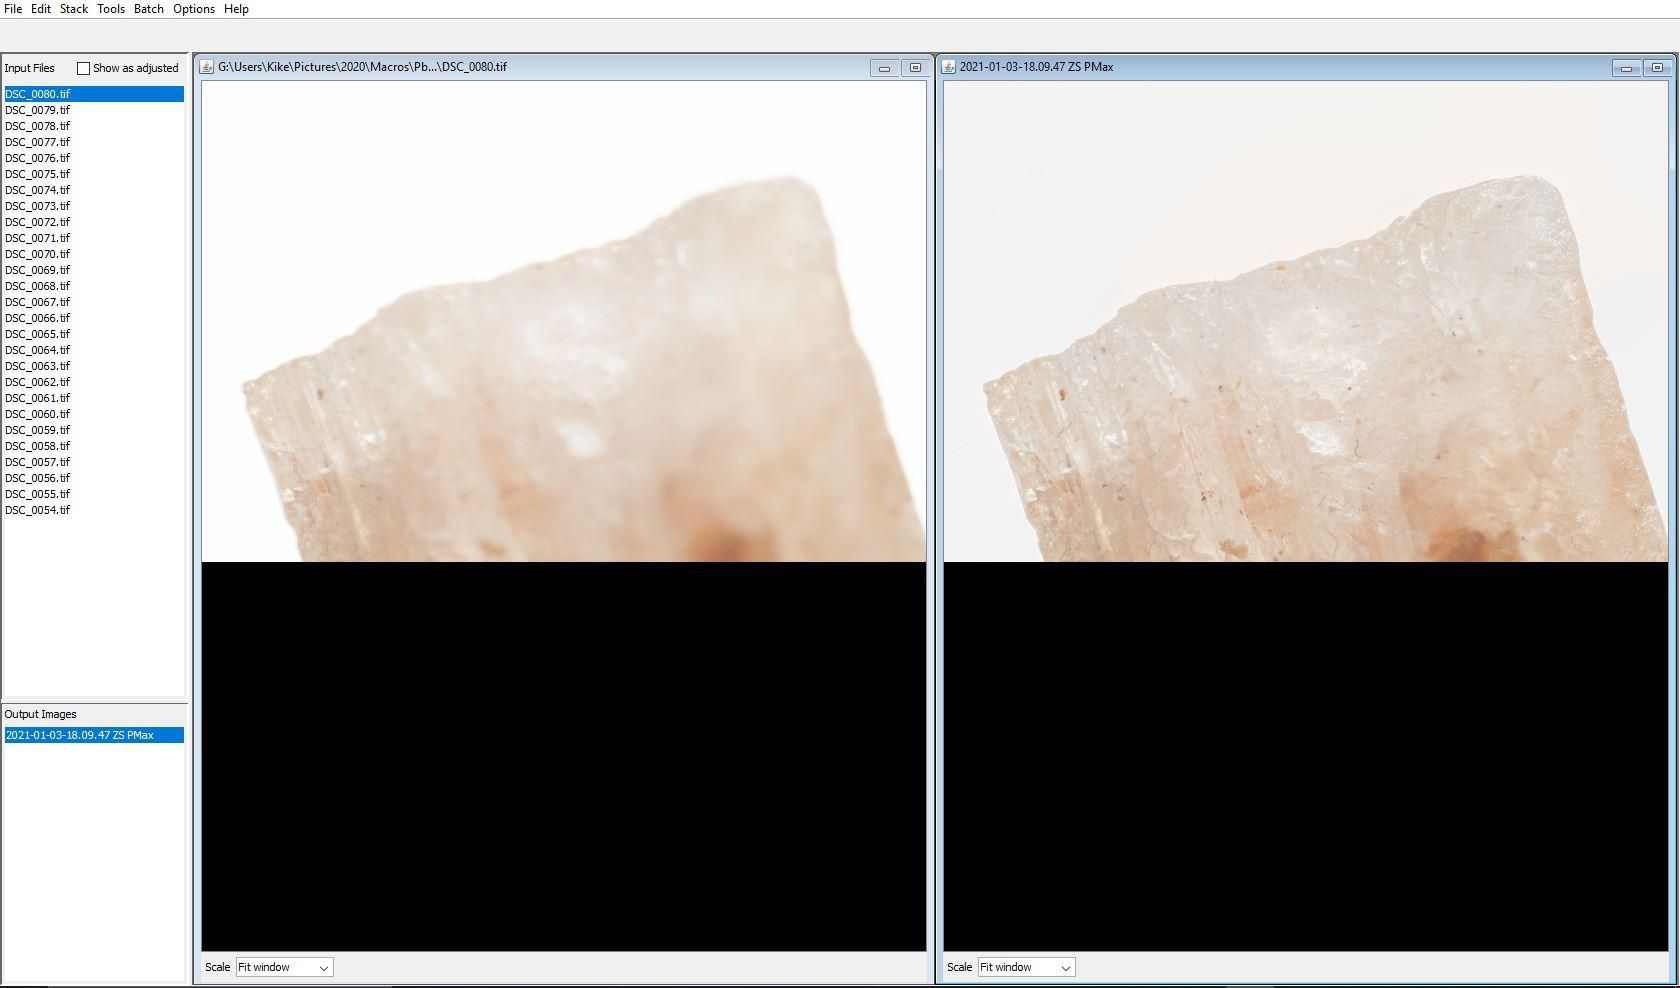Open the Scale dropdown of the PMax output viewer
Viewport: 1680px width, 988px height.
[1026, 967]
